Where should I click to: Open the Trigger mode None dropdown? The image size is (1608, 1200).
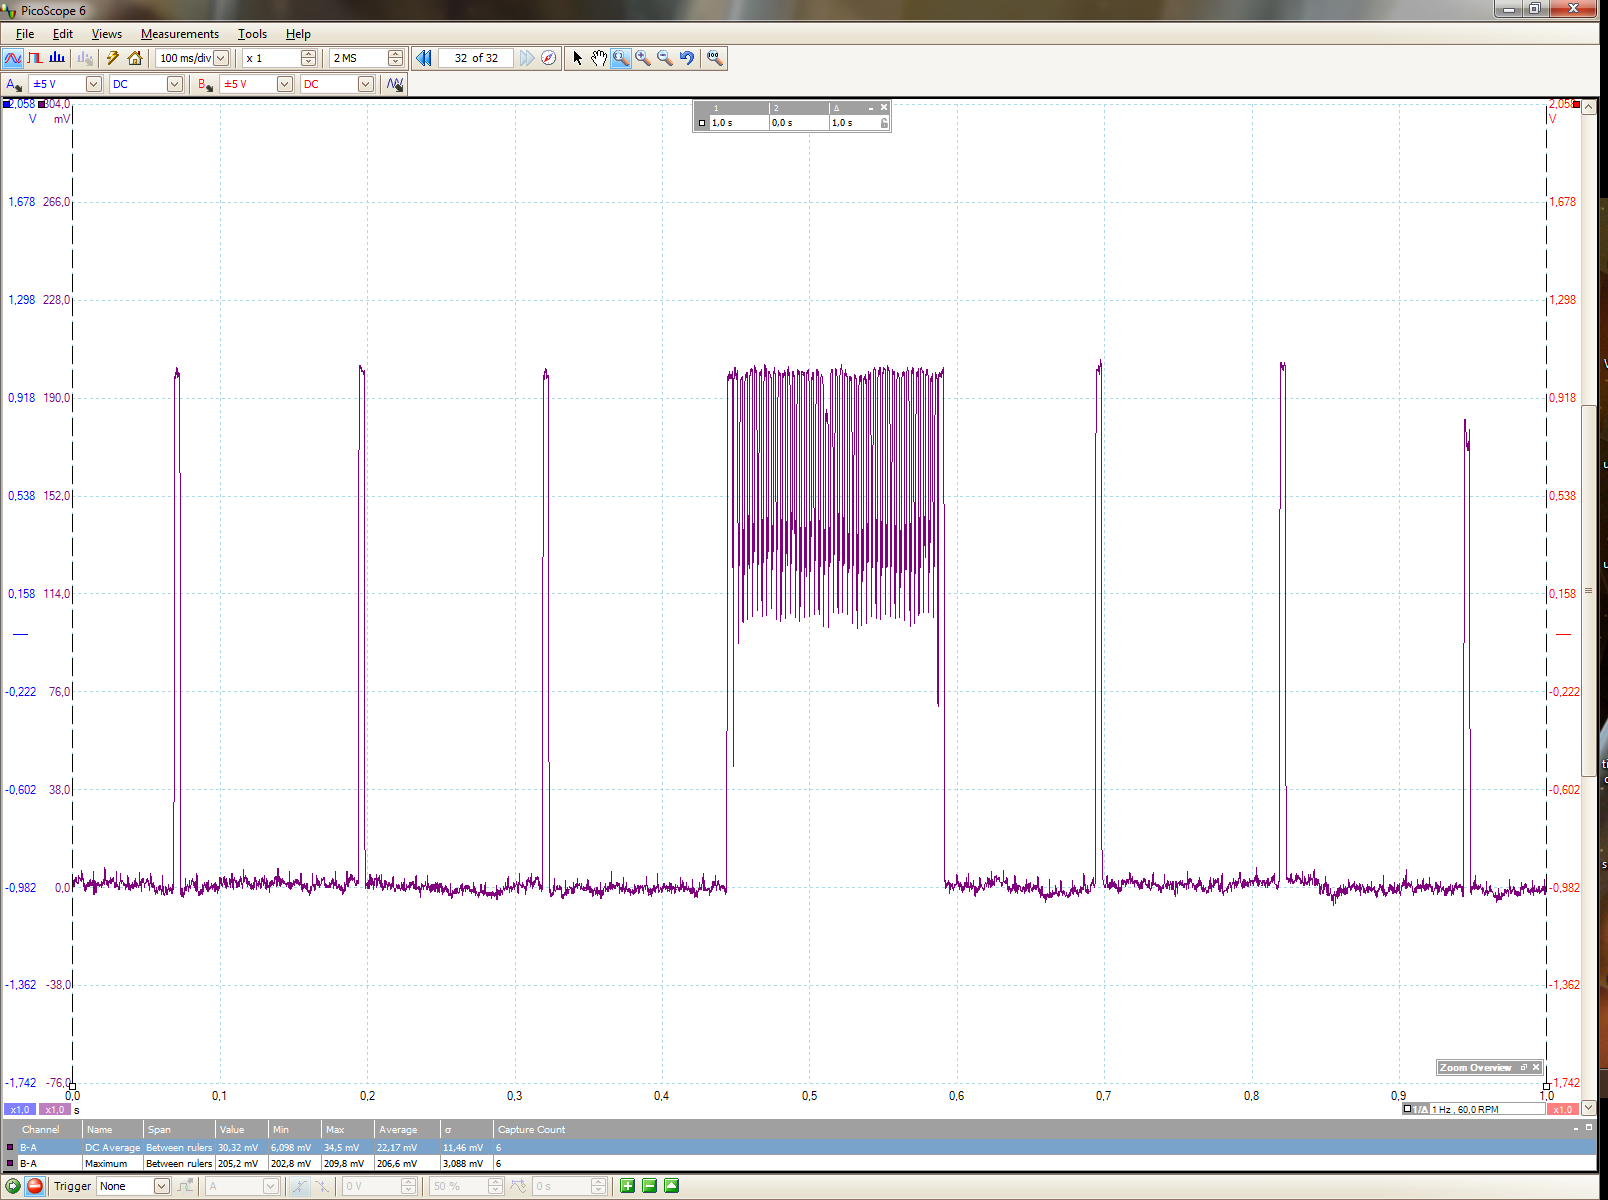161,1186
